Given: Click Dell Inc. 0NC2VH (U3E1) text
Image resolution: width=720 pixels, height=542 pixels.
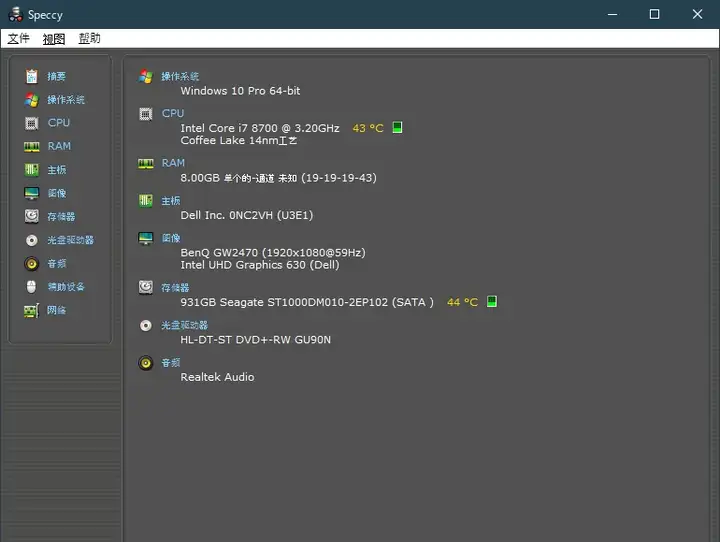Looking at the screenshot, I should (x=247, y=215).
